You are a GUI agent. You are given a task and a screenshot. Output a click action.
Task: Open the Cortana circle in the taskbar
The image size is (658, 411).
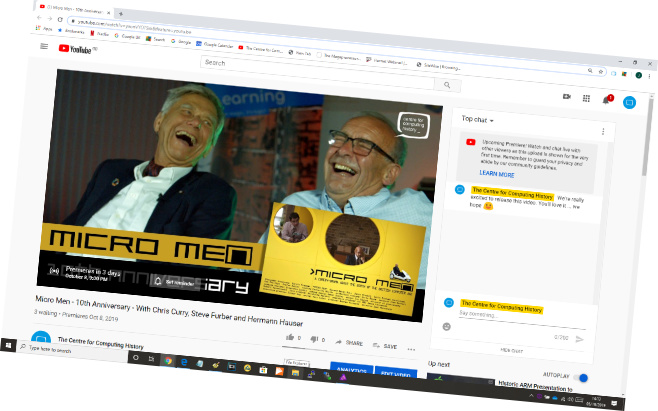[x=136, y=358]
